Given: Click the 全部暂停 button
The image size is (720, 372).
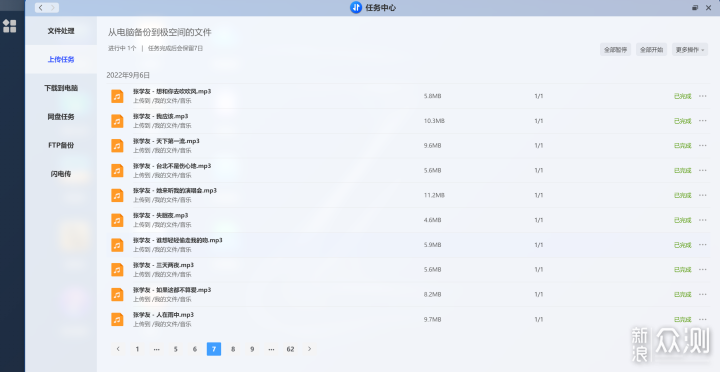Looking at the screenshot, I should [x=615, y=50].
